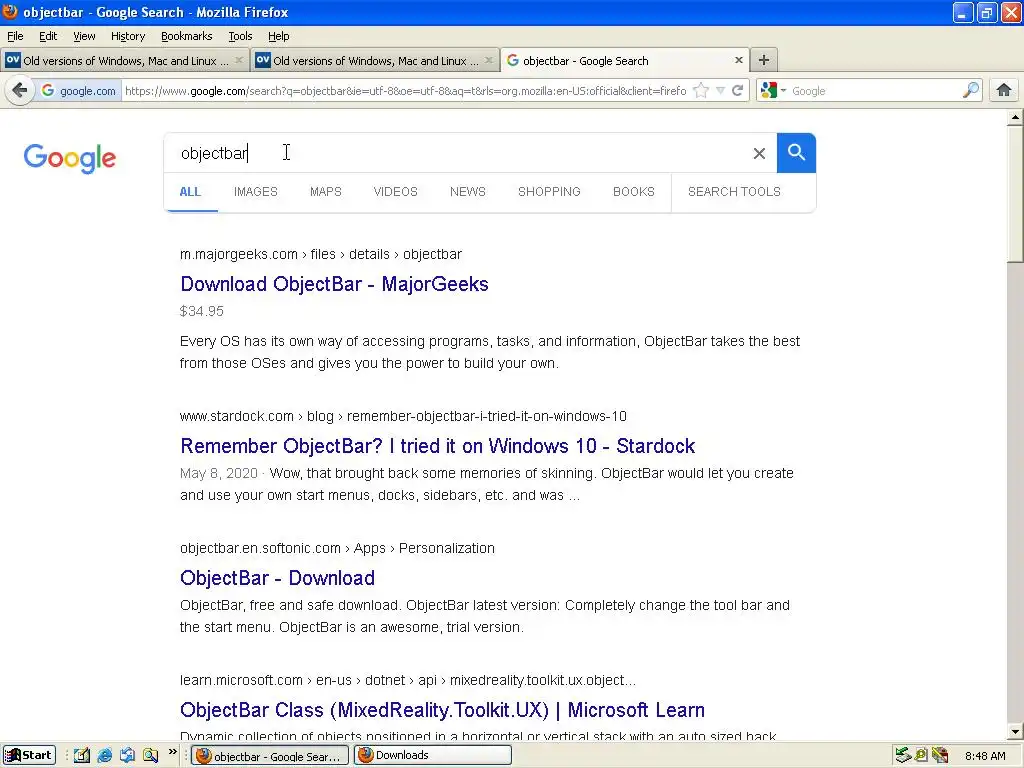
Task: Click the toolbar search magnifier icon
Action: [971, 90]
